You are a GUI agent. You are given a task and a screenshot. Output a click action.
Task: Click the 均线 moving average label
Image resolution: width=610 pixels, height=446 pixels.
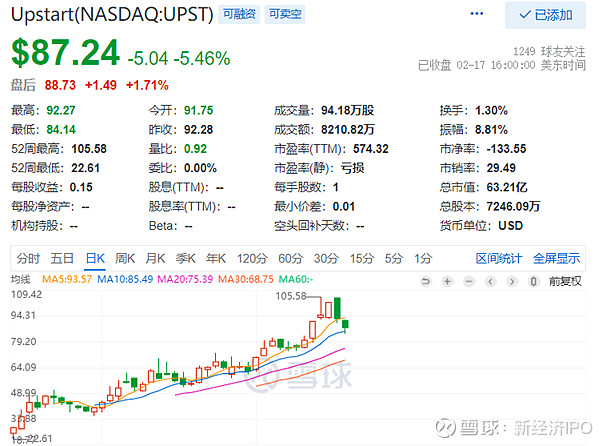click(x=21, y=279)
